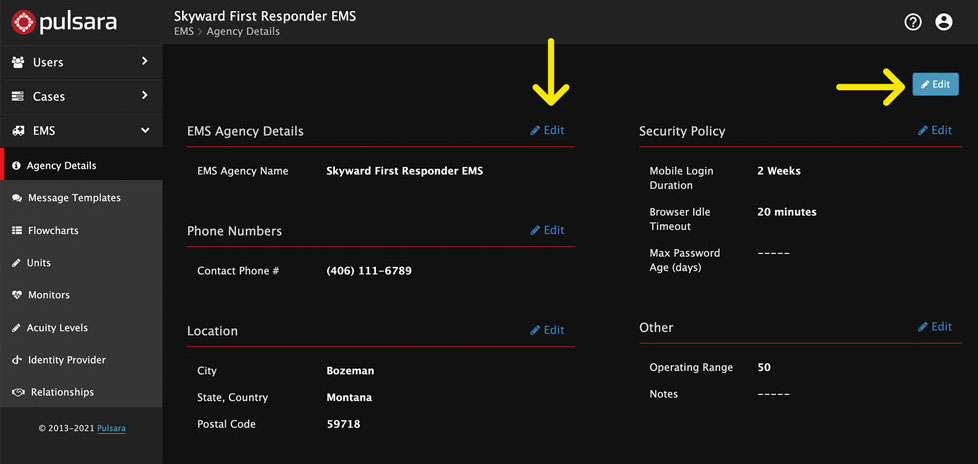Viewport: 978px width, 464px height.
Task: Click the Pulsara logo
Action: pos(64,22)
